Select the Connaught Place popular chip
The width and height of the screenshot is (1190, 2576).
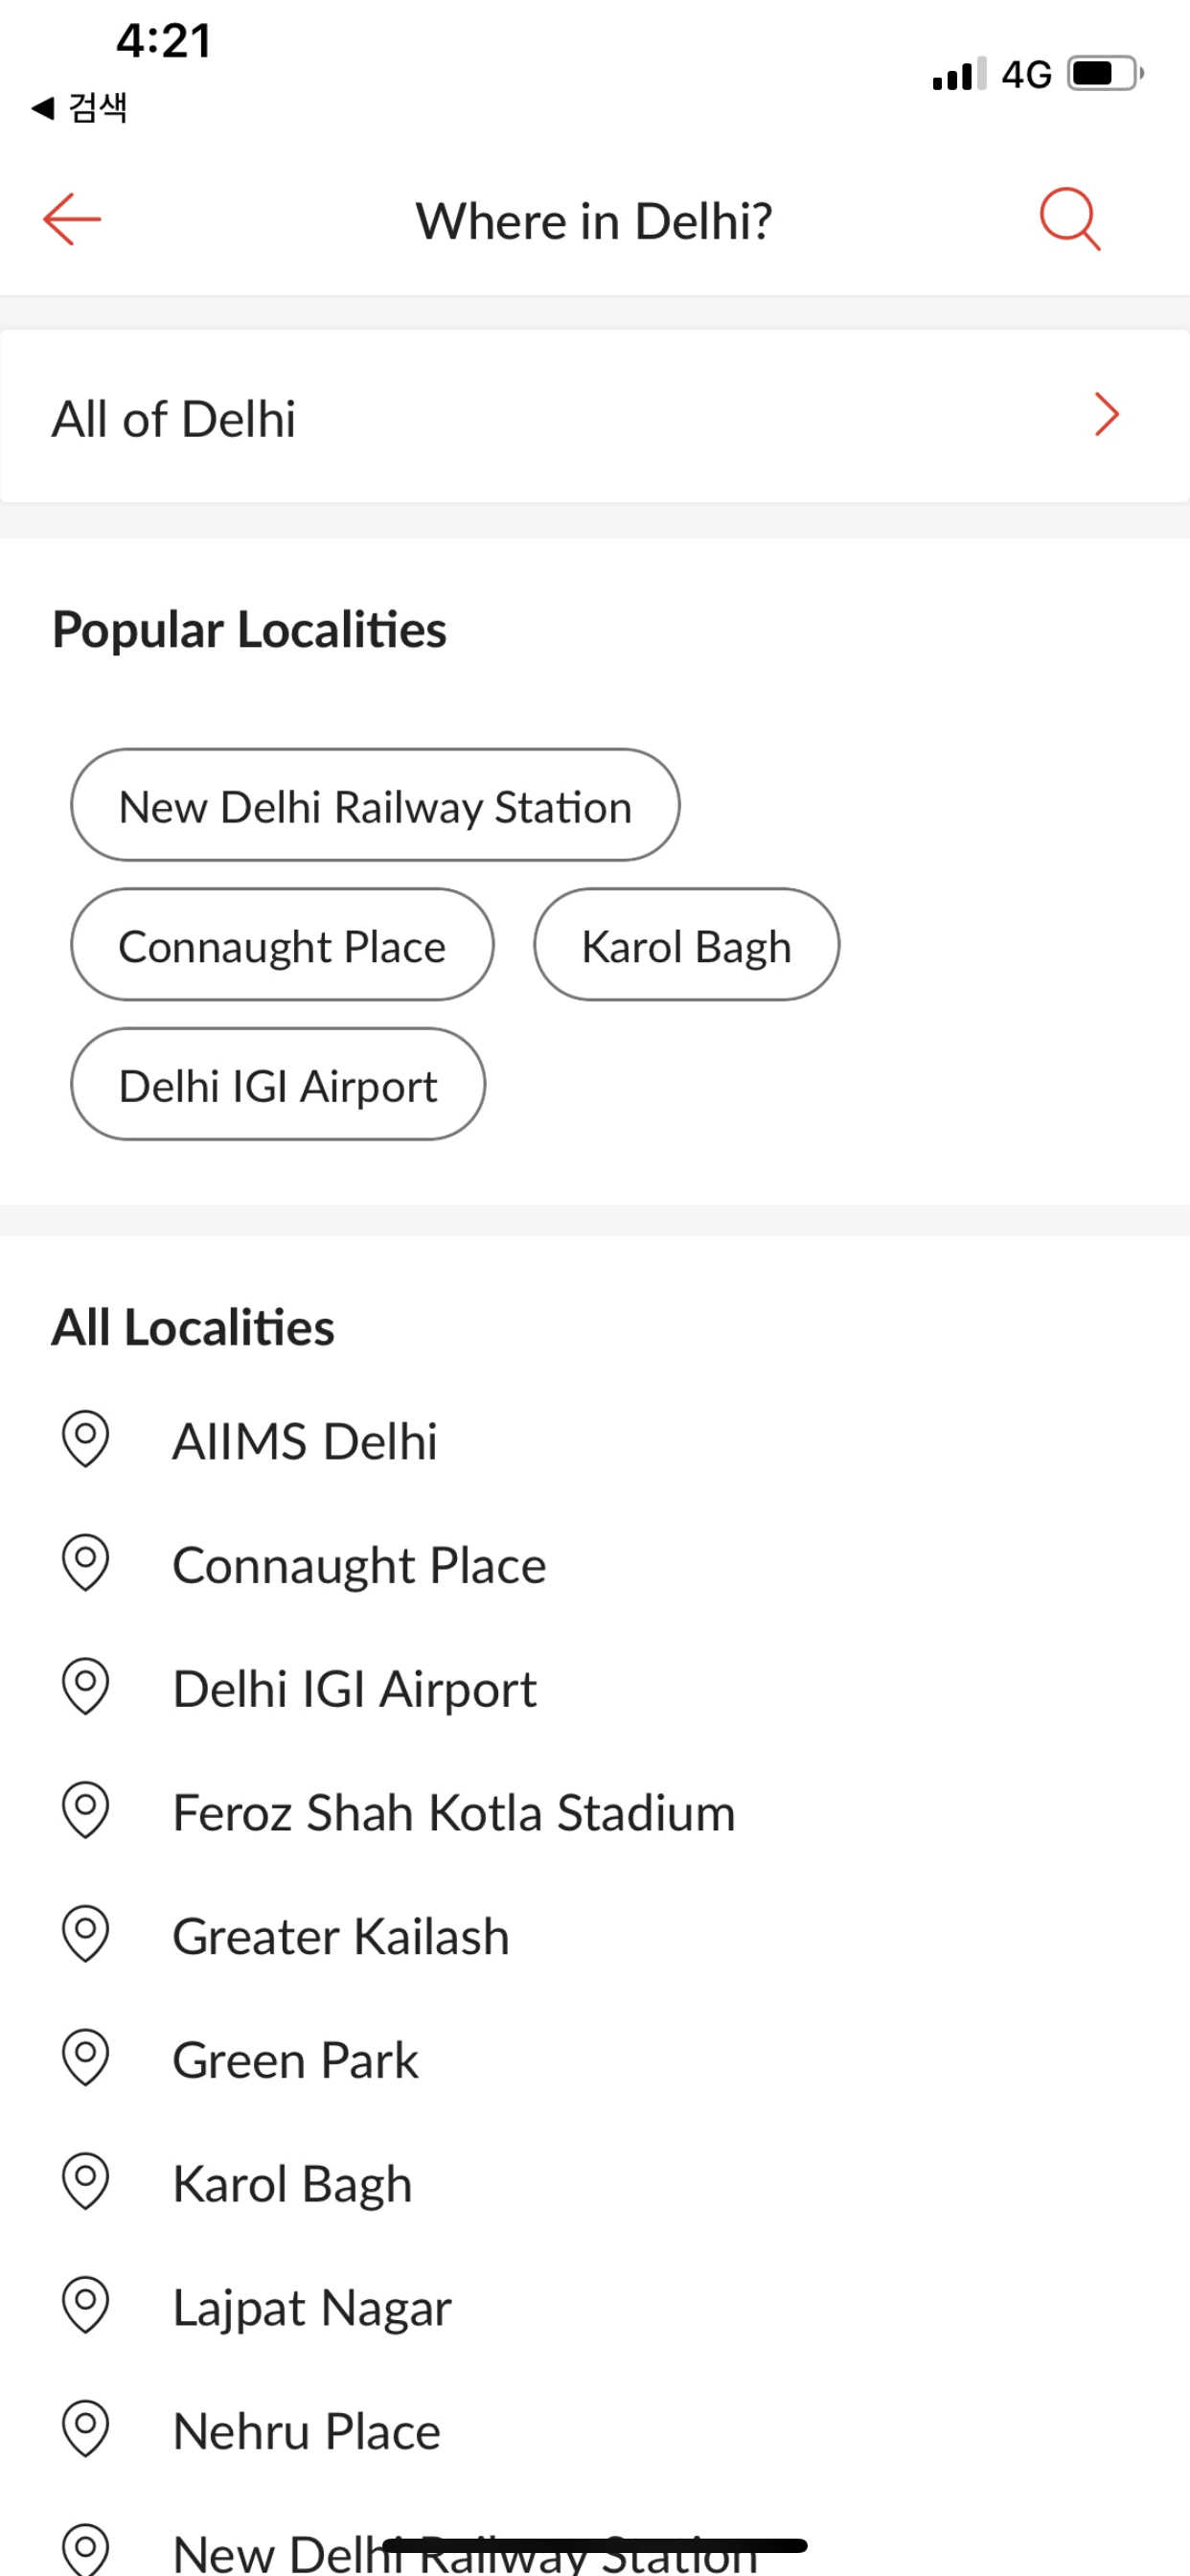point(282,946)
